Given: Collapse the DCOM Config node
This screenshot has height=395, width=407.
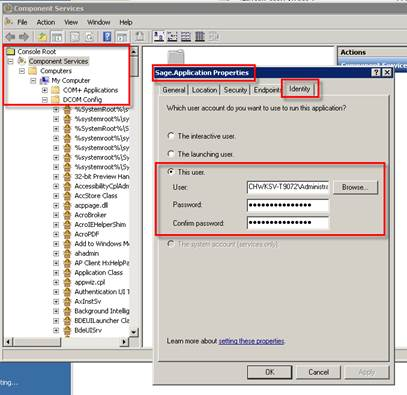Looking at the screenshot, I should coord(45,100).
